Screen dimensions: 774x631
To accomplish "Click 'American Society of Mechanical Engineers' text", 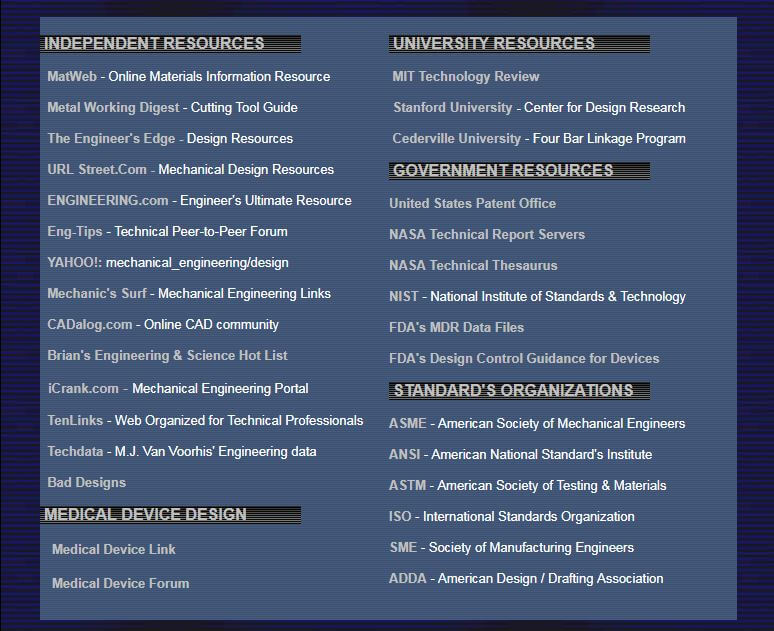I will (x=562, y=424).
